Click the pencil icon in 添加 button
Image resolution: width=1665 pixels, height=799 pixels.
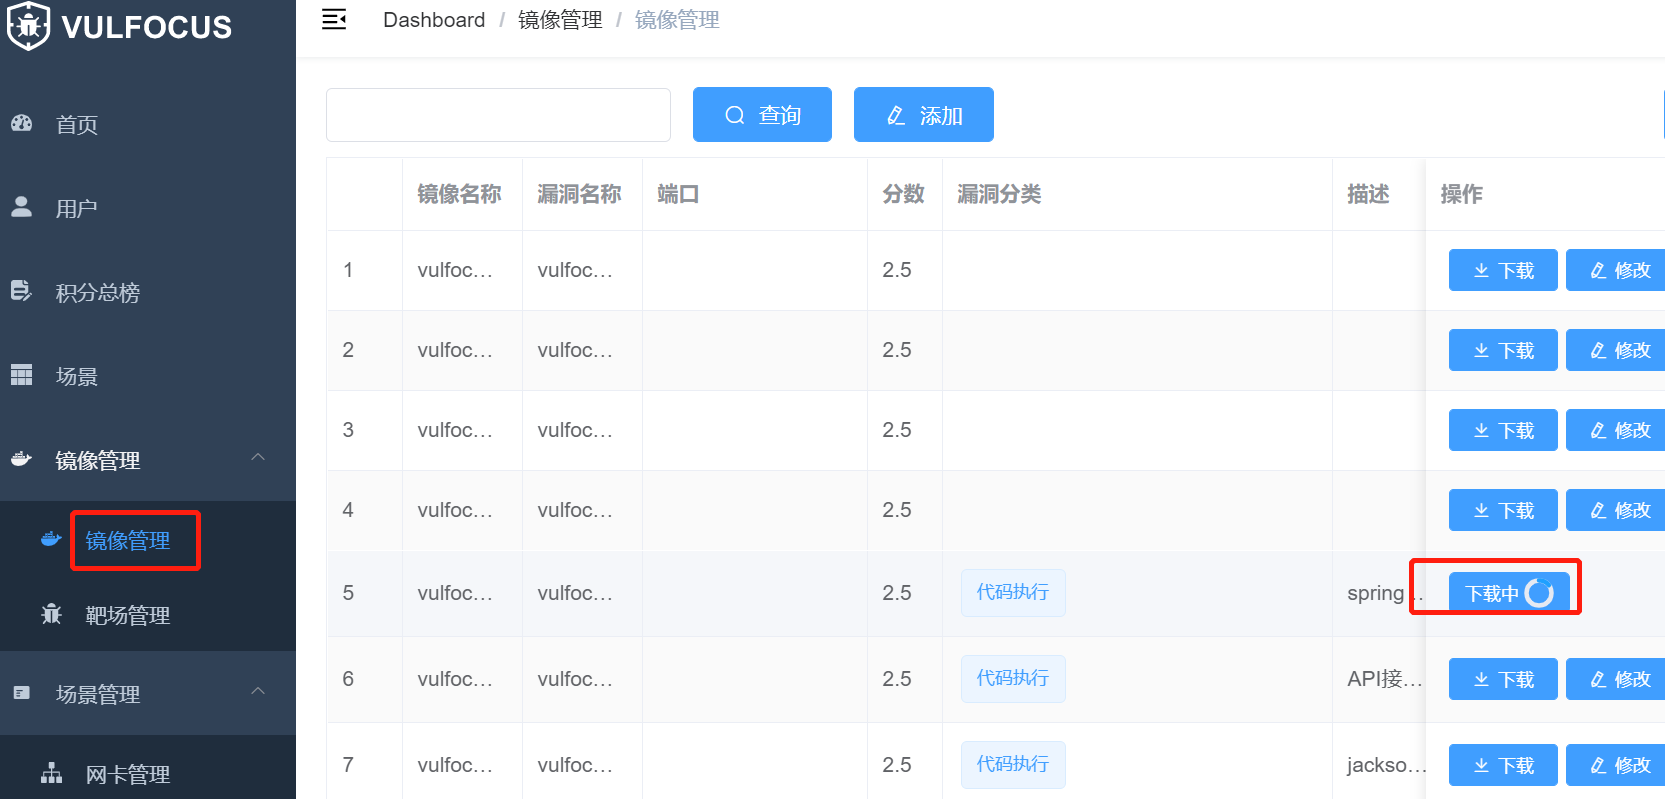[x=896, y=115]
